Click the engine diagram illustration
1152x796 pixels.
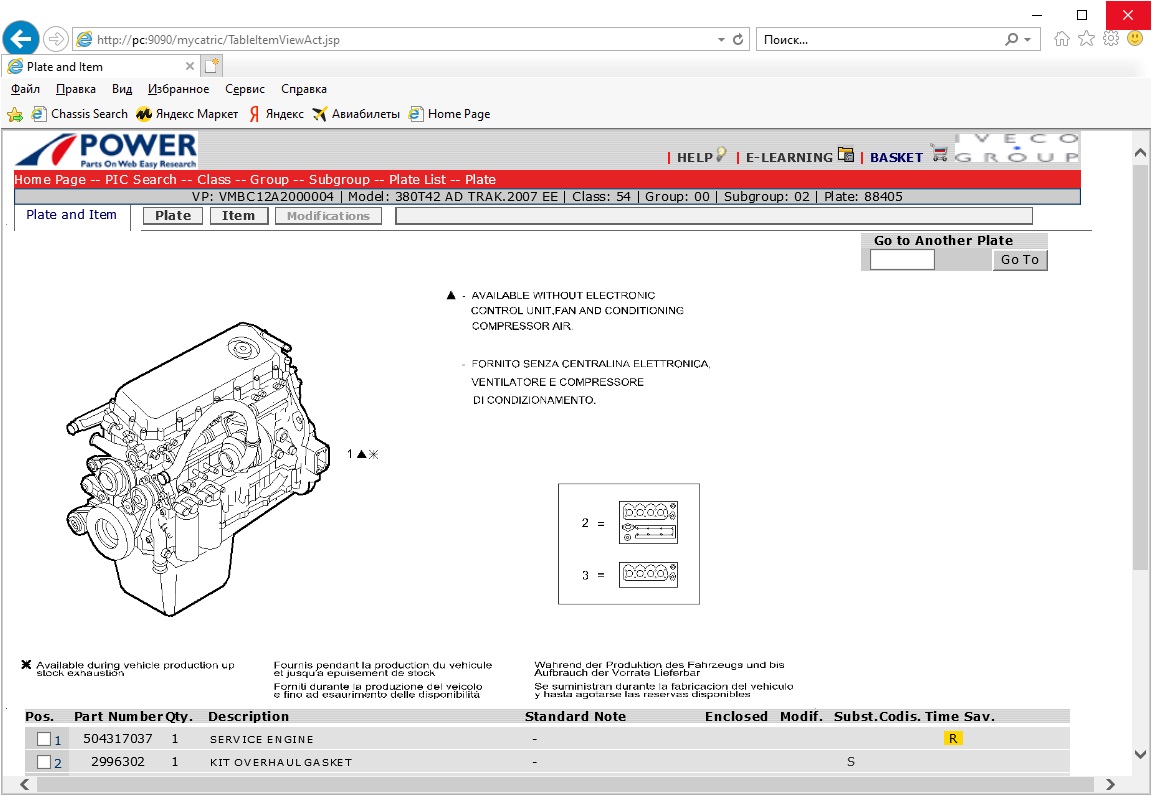point(198,468)
